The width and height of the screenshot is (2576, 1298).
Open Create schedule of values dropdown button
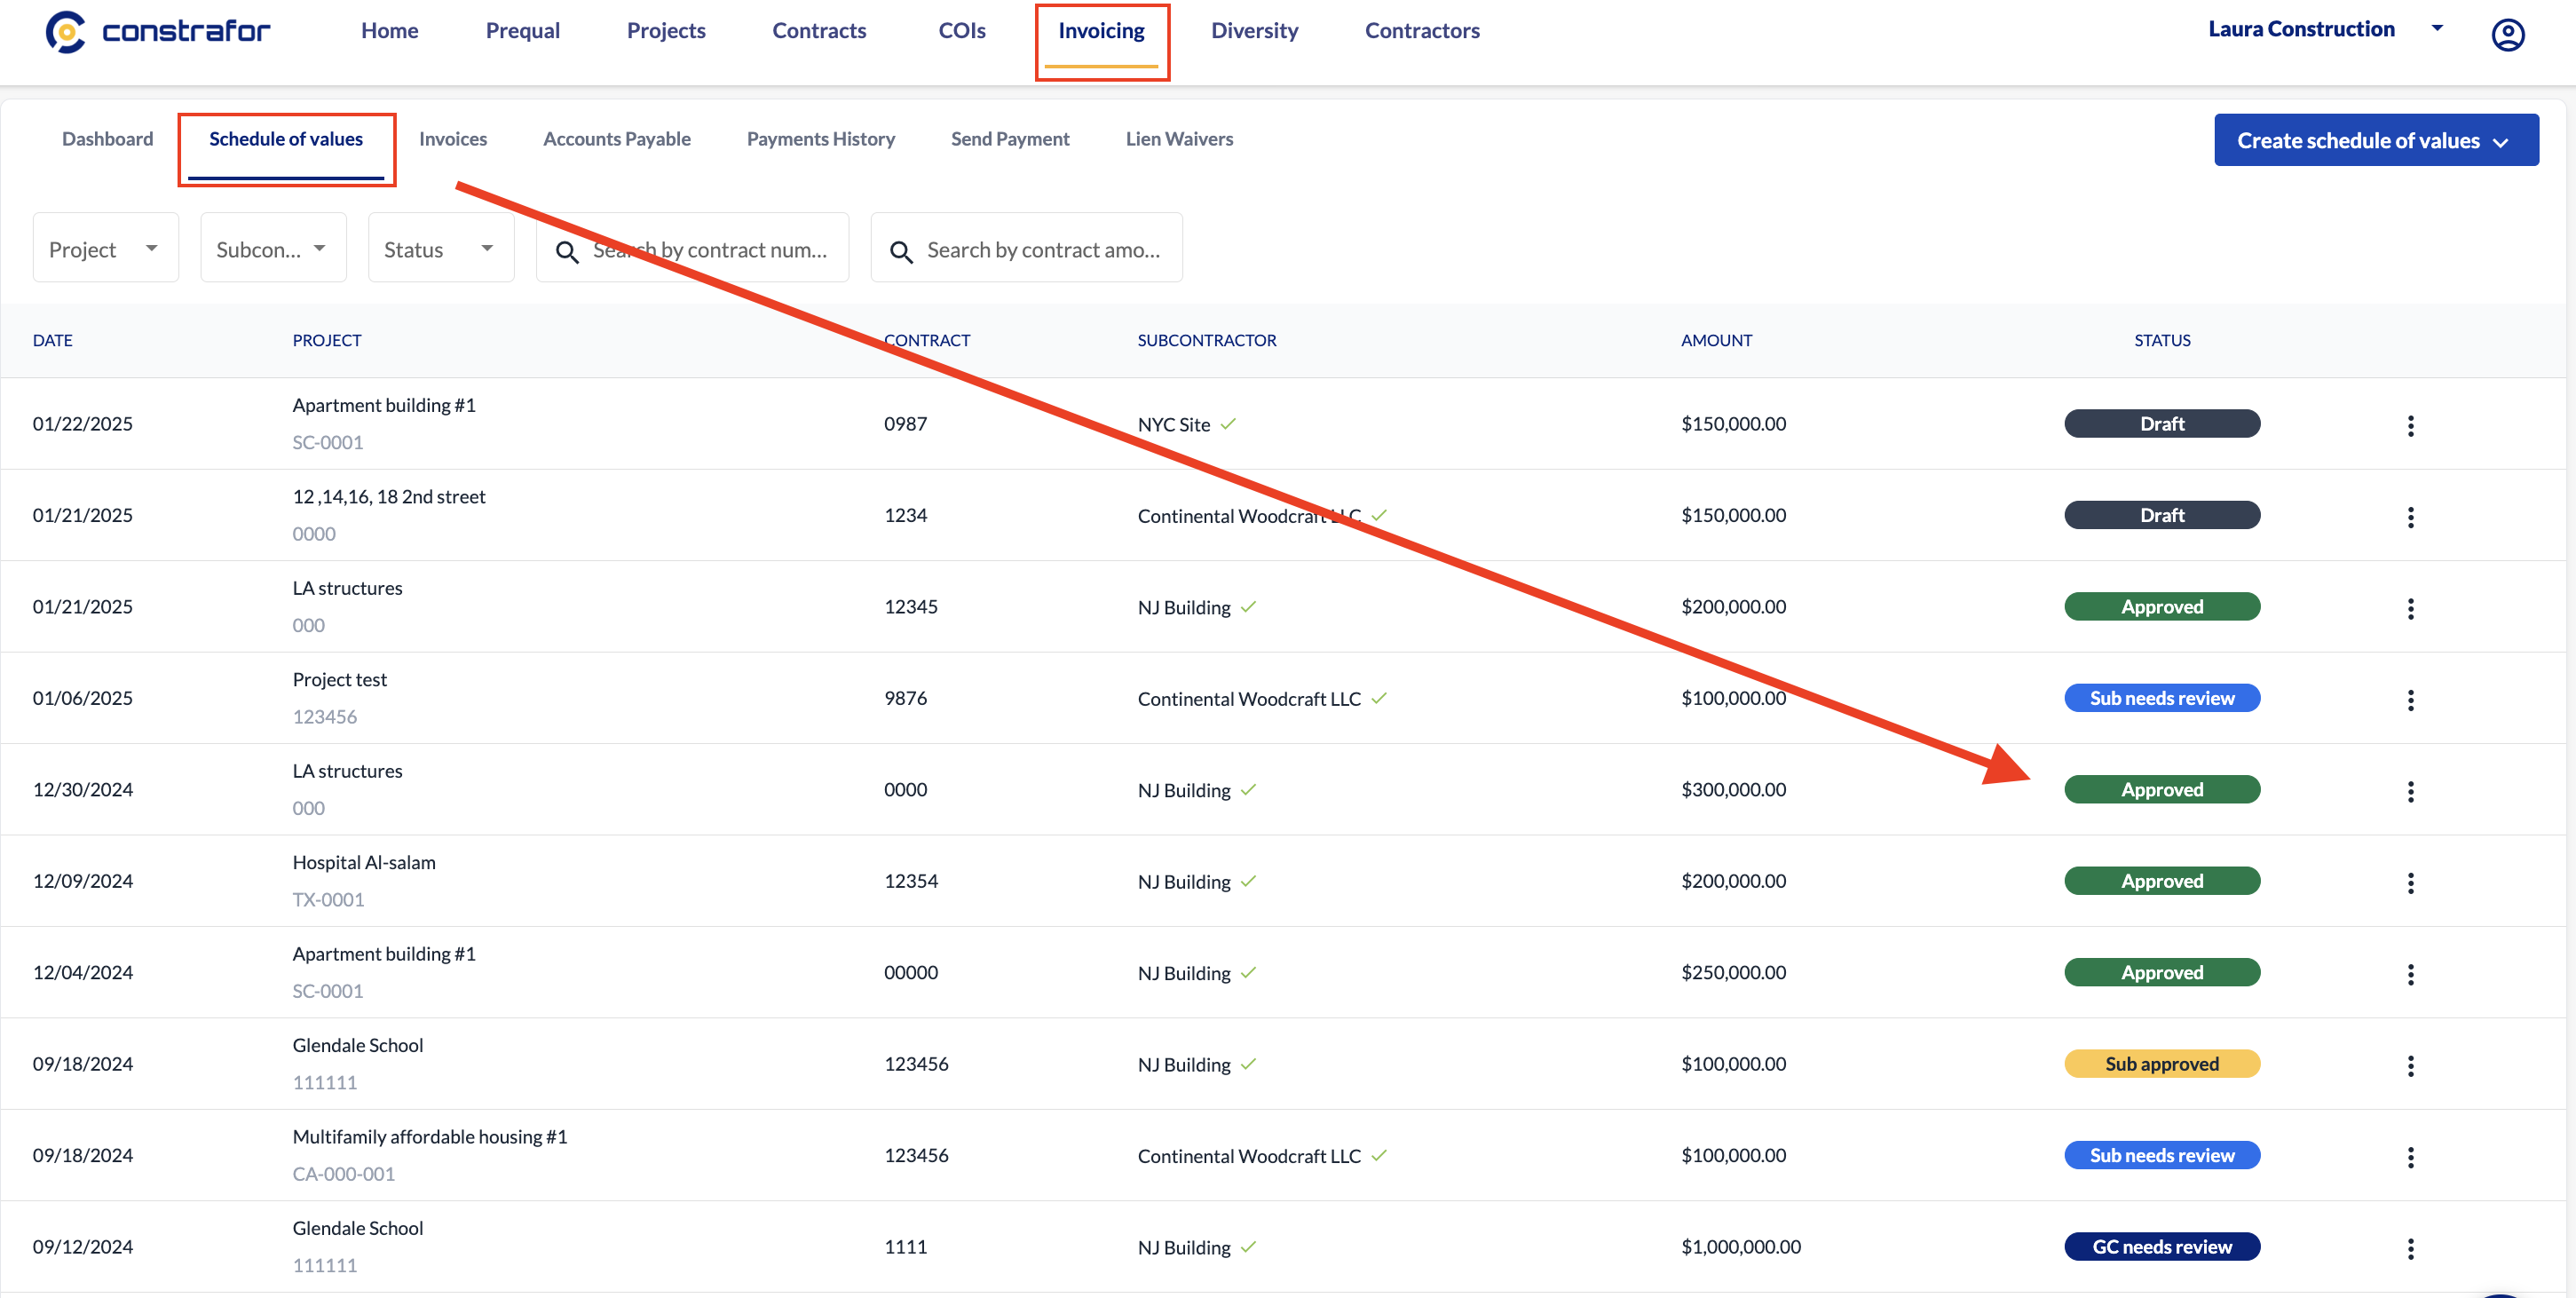pos(2376,140)
